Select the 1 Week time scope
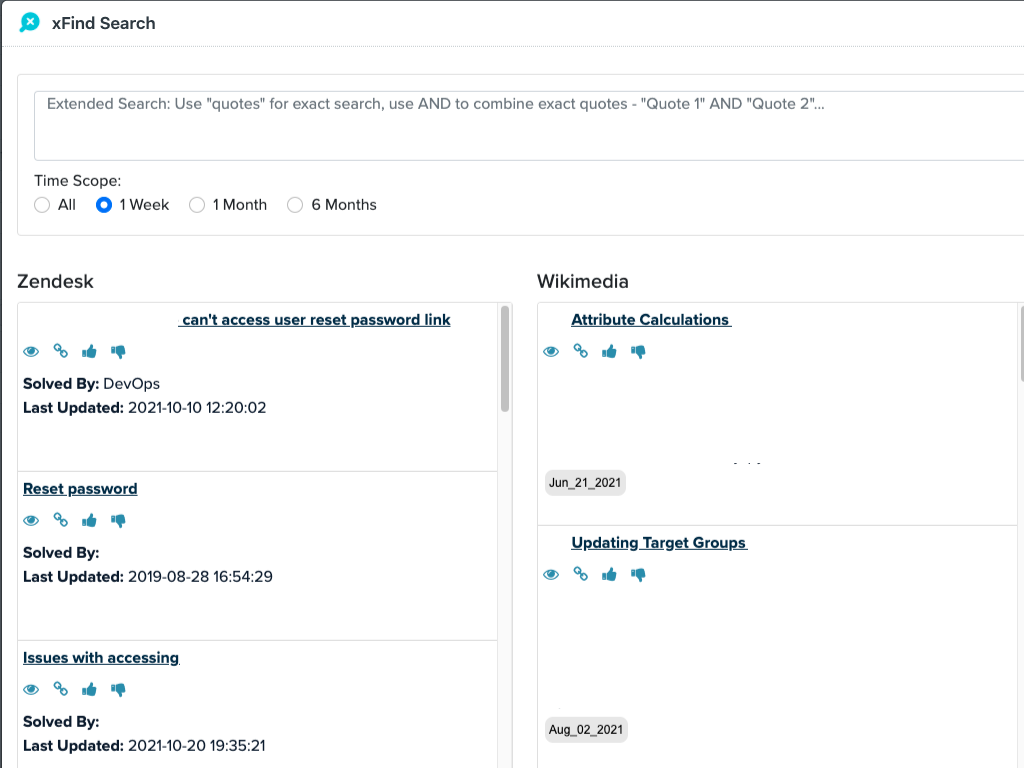Viewport: 1024px width, 768px height. pos(104,205)
